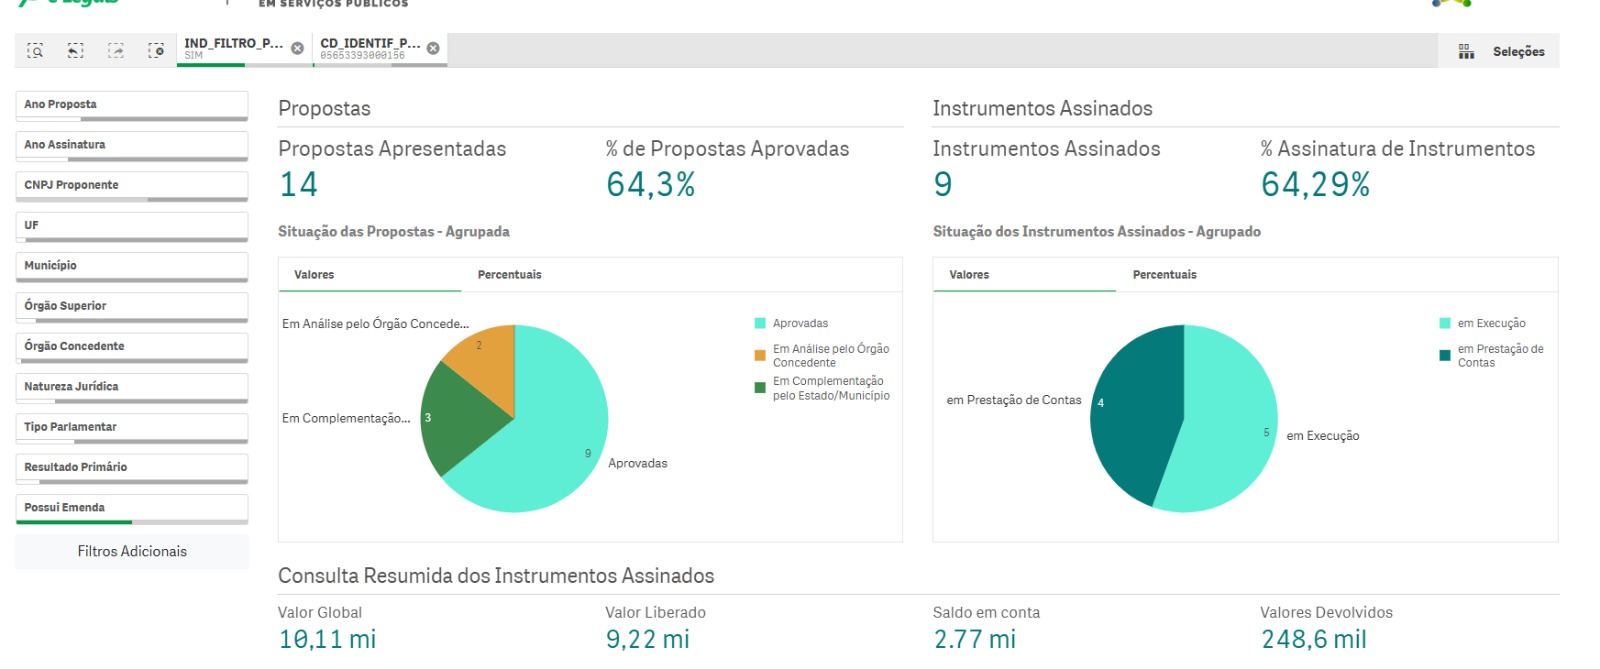Expand the Ano Proposta filter
Screen dimensions: 1600x669
(131, 104)
